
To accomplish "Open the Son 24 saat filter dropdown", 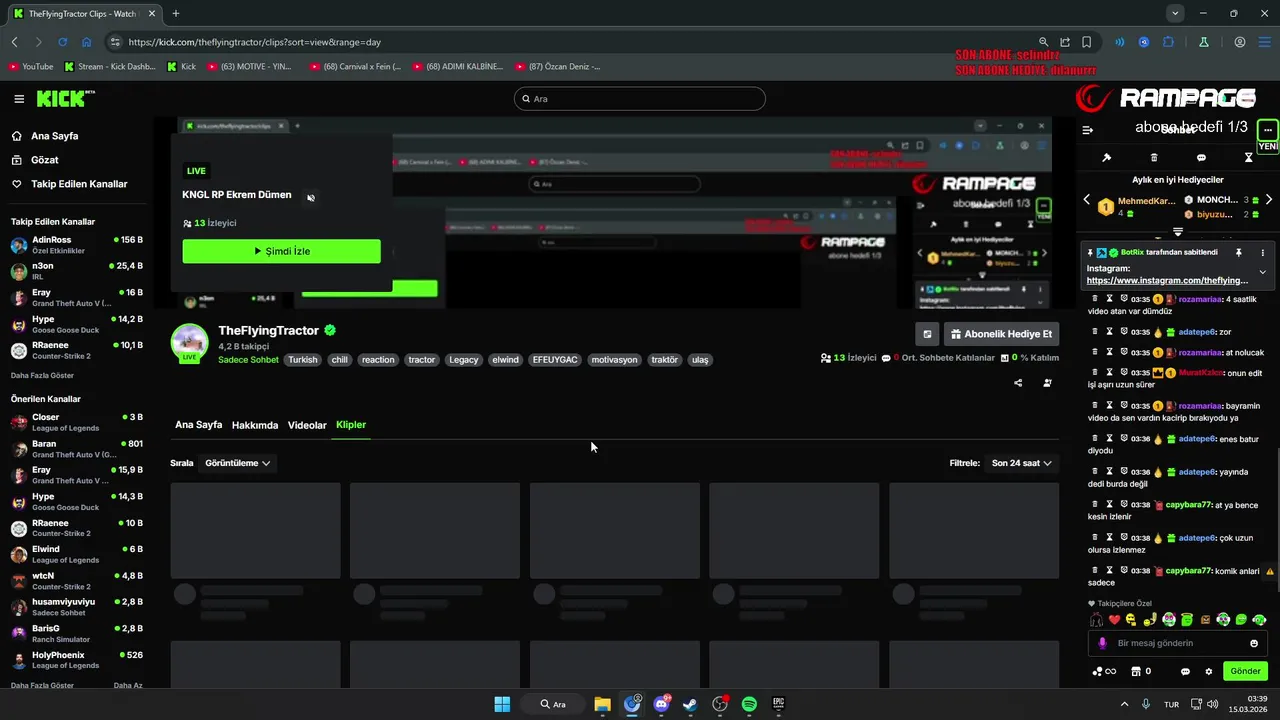I will 1021,463.
